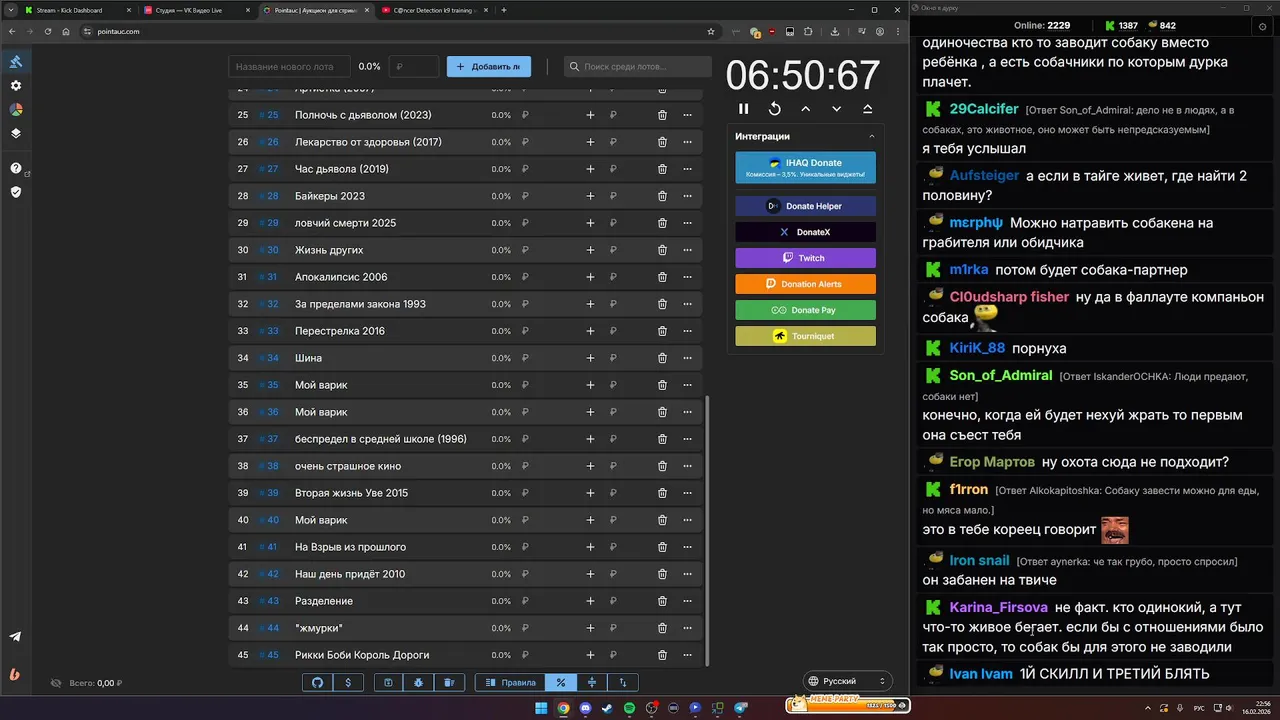This screenshot has width=1280, height=720.
Task: Click the GitHub icon in bottom toolbar
Action: point(318,682)
